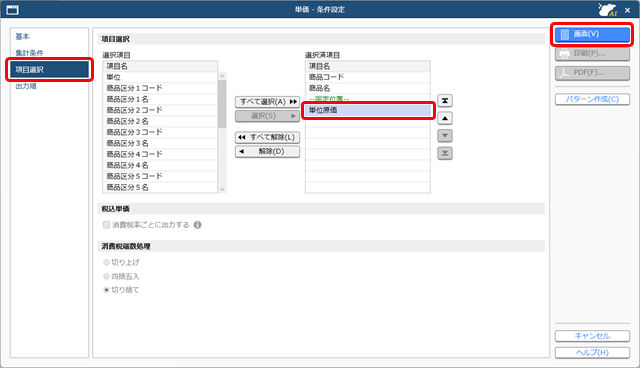Click すべて解除(L) button
Viewport: 640px width, 368px height.
(267, 137)
